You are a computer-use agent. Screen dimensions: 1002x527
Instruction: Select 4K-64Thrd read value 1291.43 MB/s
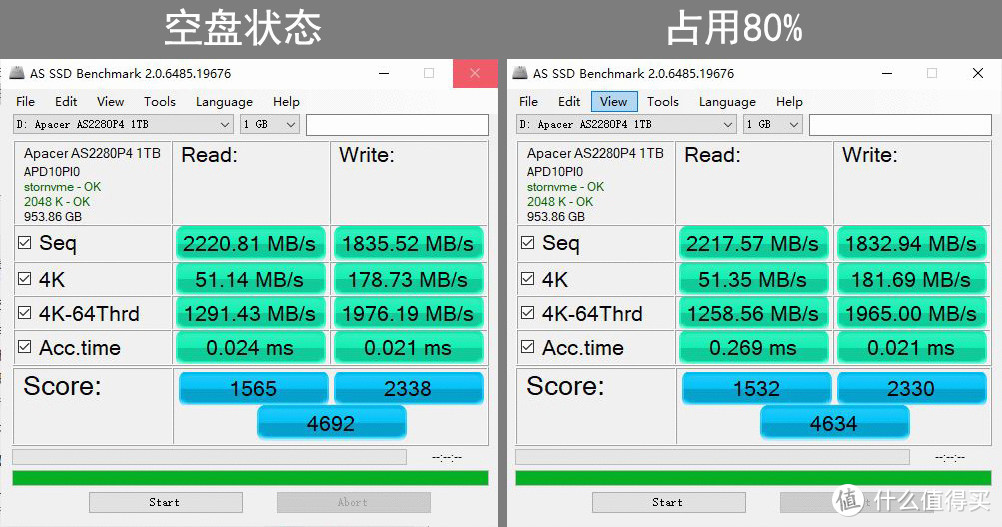pos(250,314)
